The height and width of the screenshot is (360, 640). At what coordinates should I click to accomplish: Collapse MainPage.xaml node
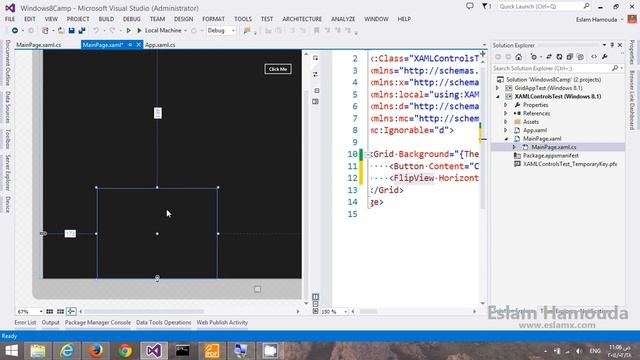(505, 139)
